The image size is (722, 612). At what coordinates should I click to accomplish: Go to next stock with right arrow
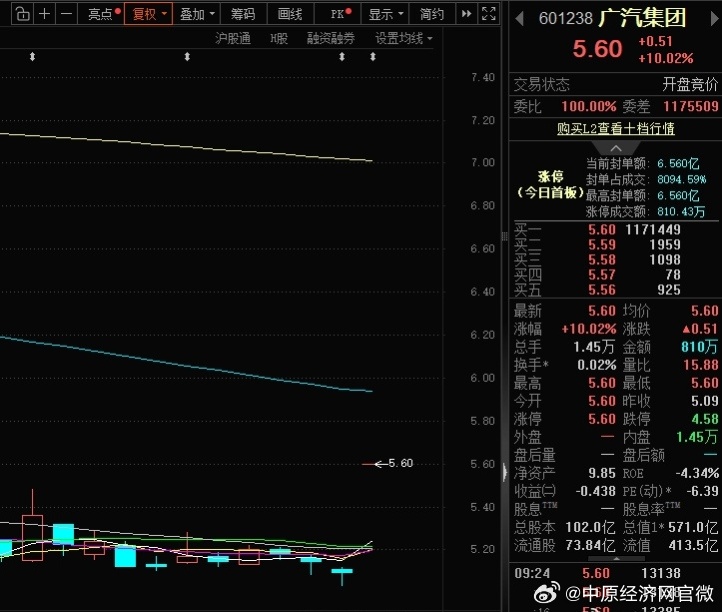714,19
